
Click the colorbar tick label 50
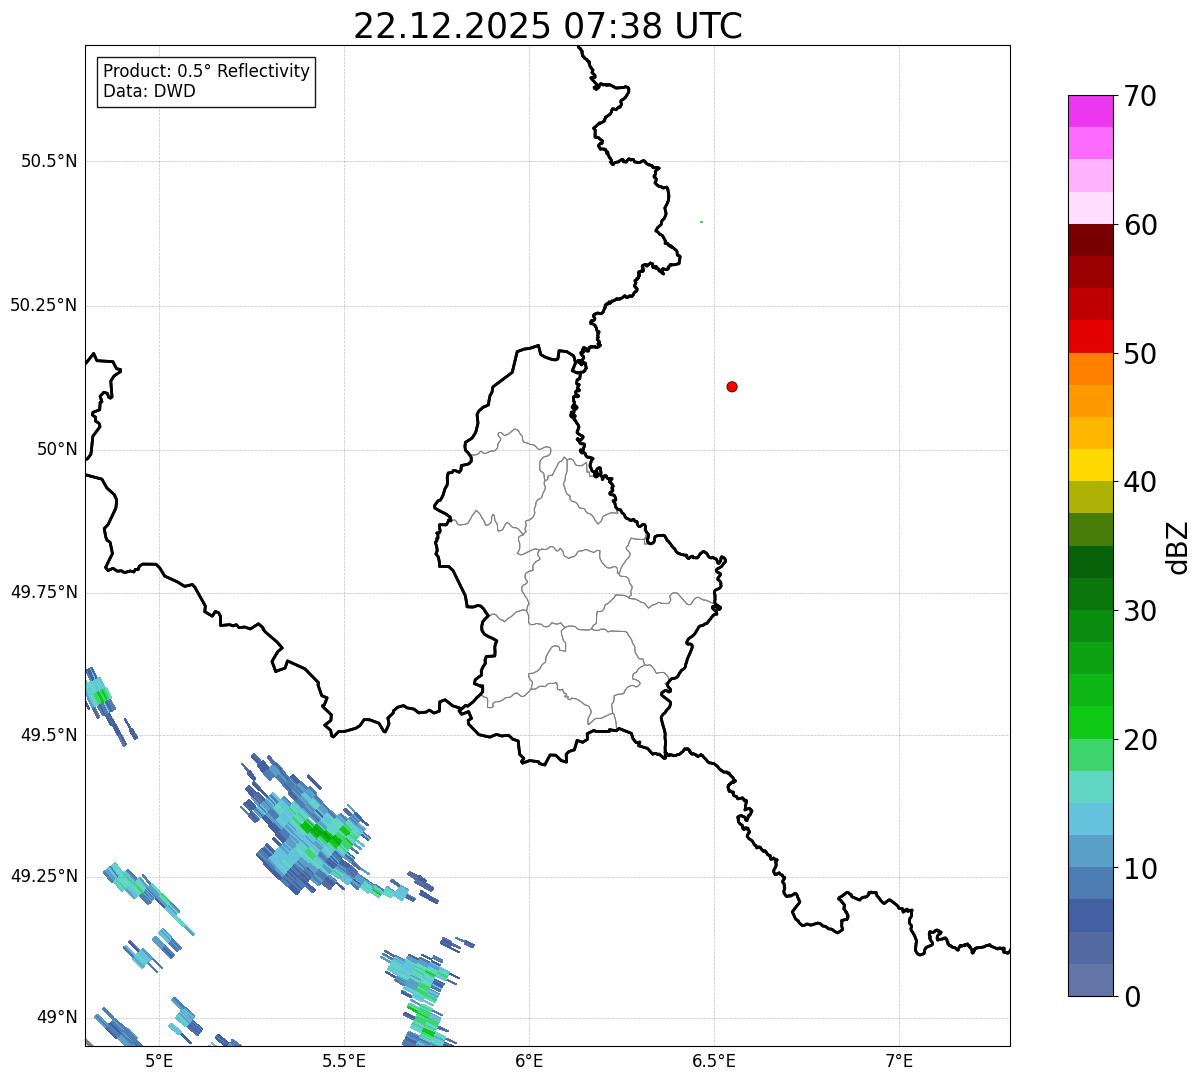[1140, 354]
